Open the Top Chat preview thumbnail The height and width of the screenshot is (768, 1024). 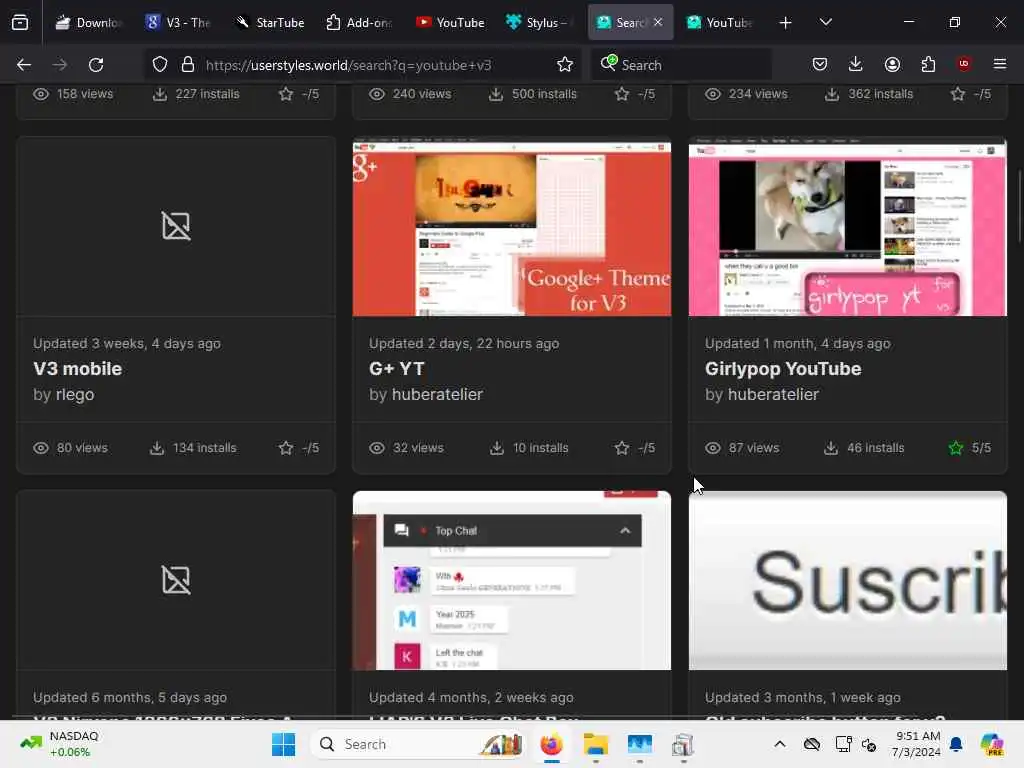coord(512,581)
